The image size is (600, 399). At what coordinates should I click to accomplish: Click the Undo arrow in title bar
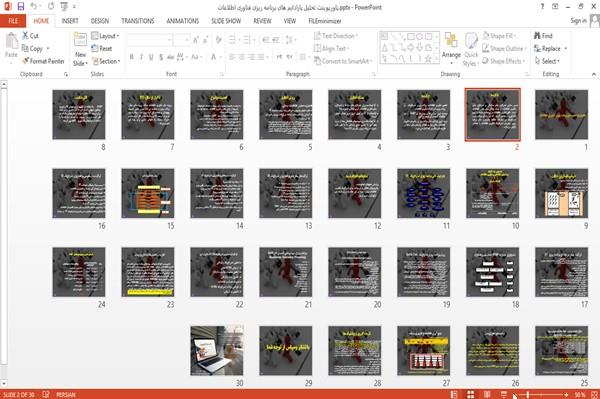point(34,6)
